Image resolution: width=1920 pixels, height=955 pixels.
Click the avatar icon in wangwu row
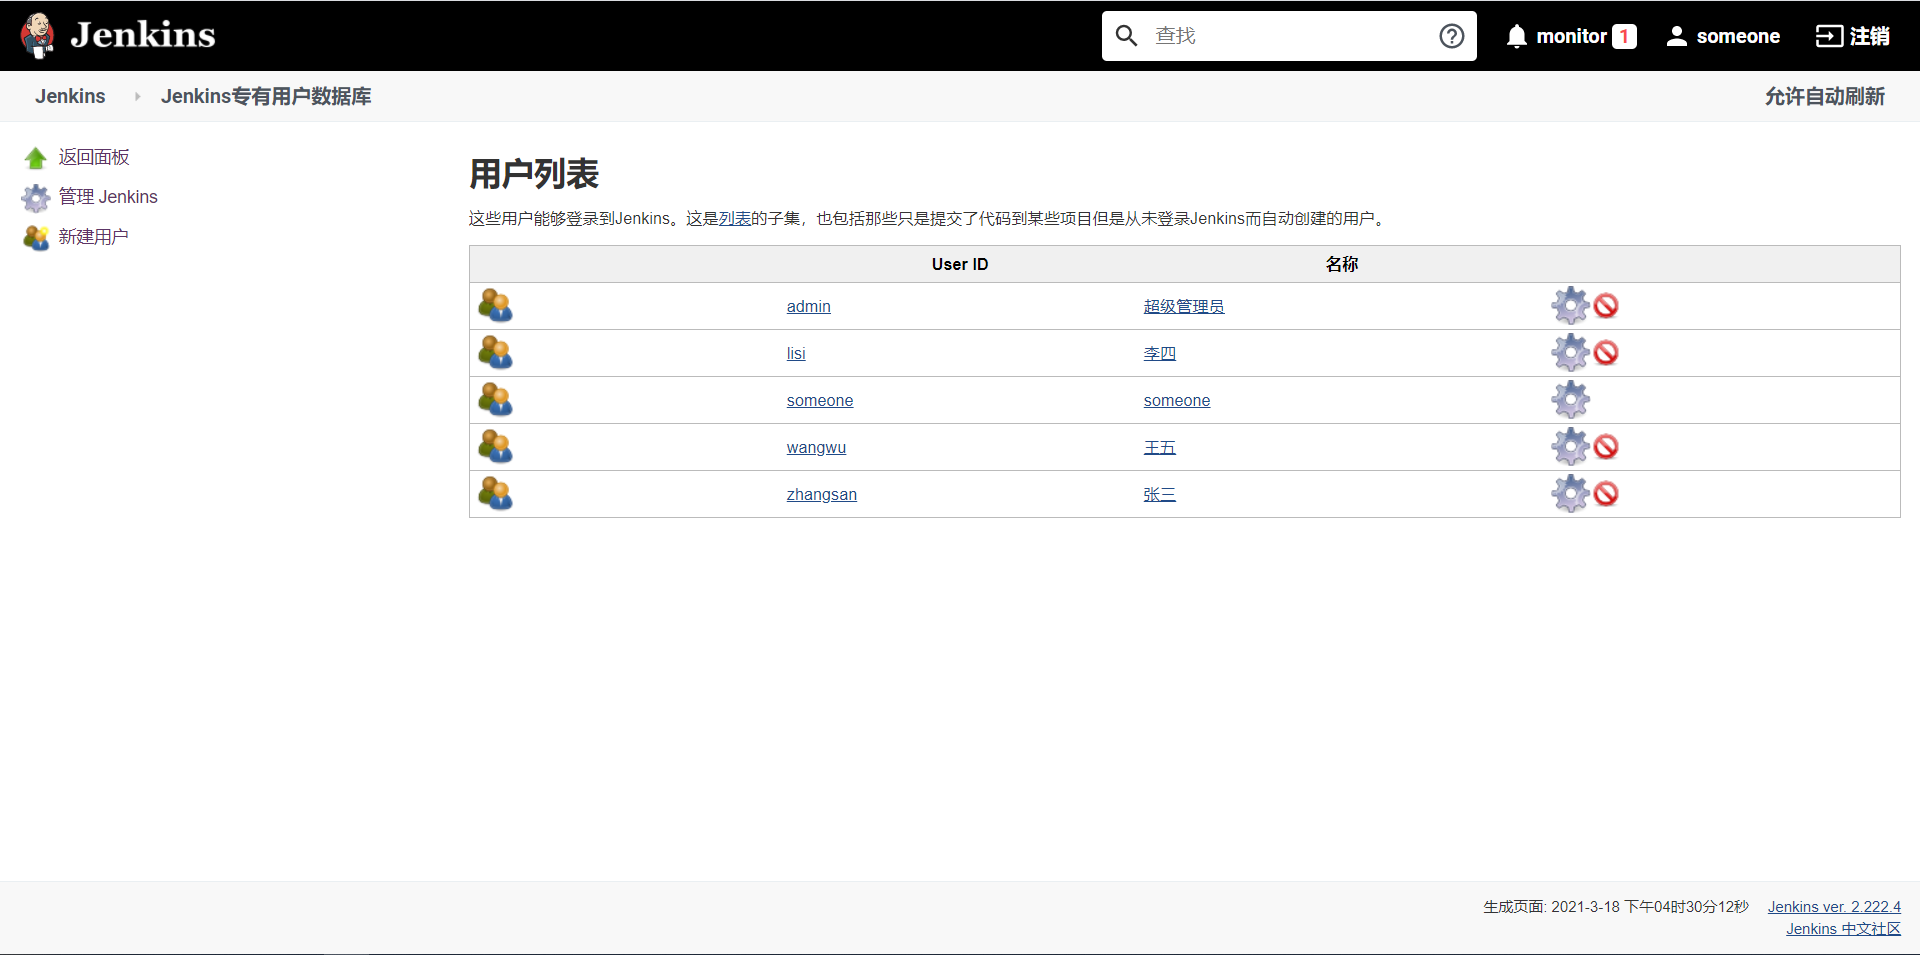495,447
